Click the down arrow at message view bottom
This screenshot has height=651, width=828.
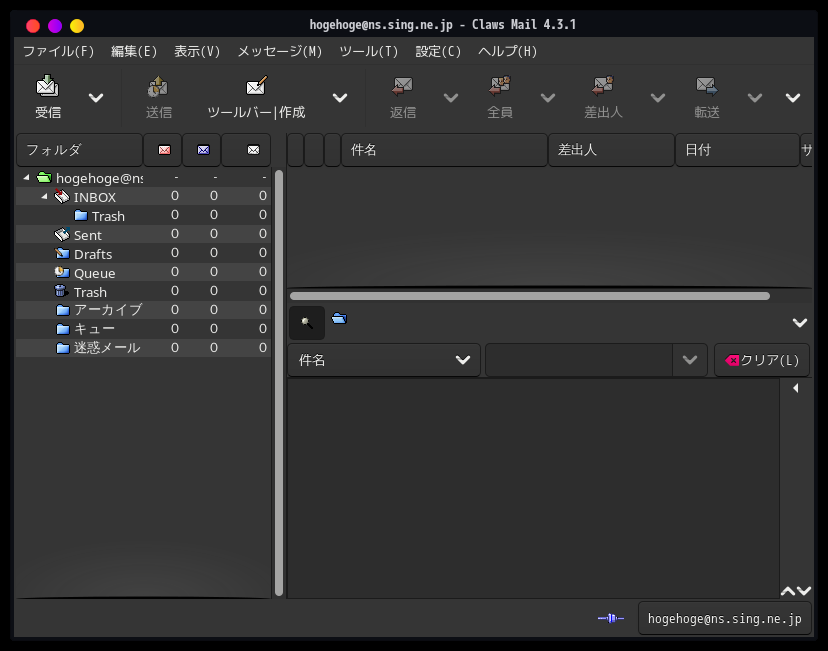tap(804, 591)
